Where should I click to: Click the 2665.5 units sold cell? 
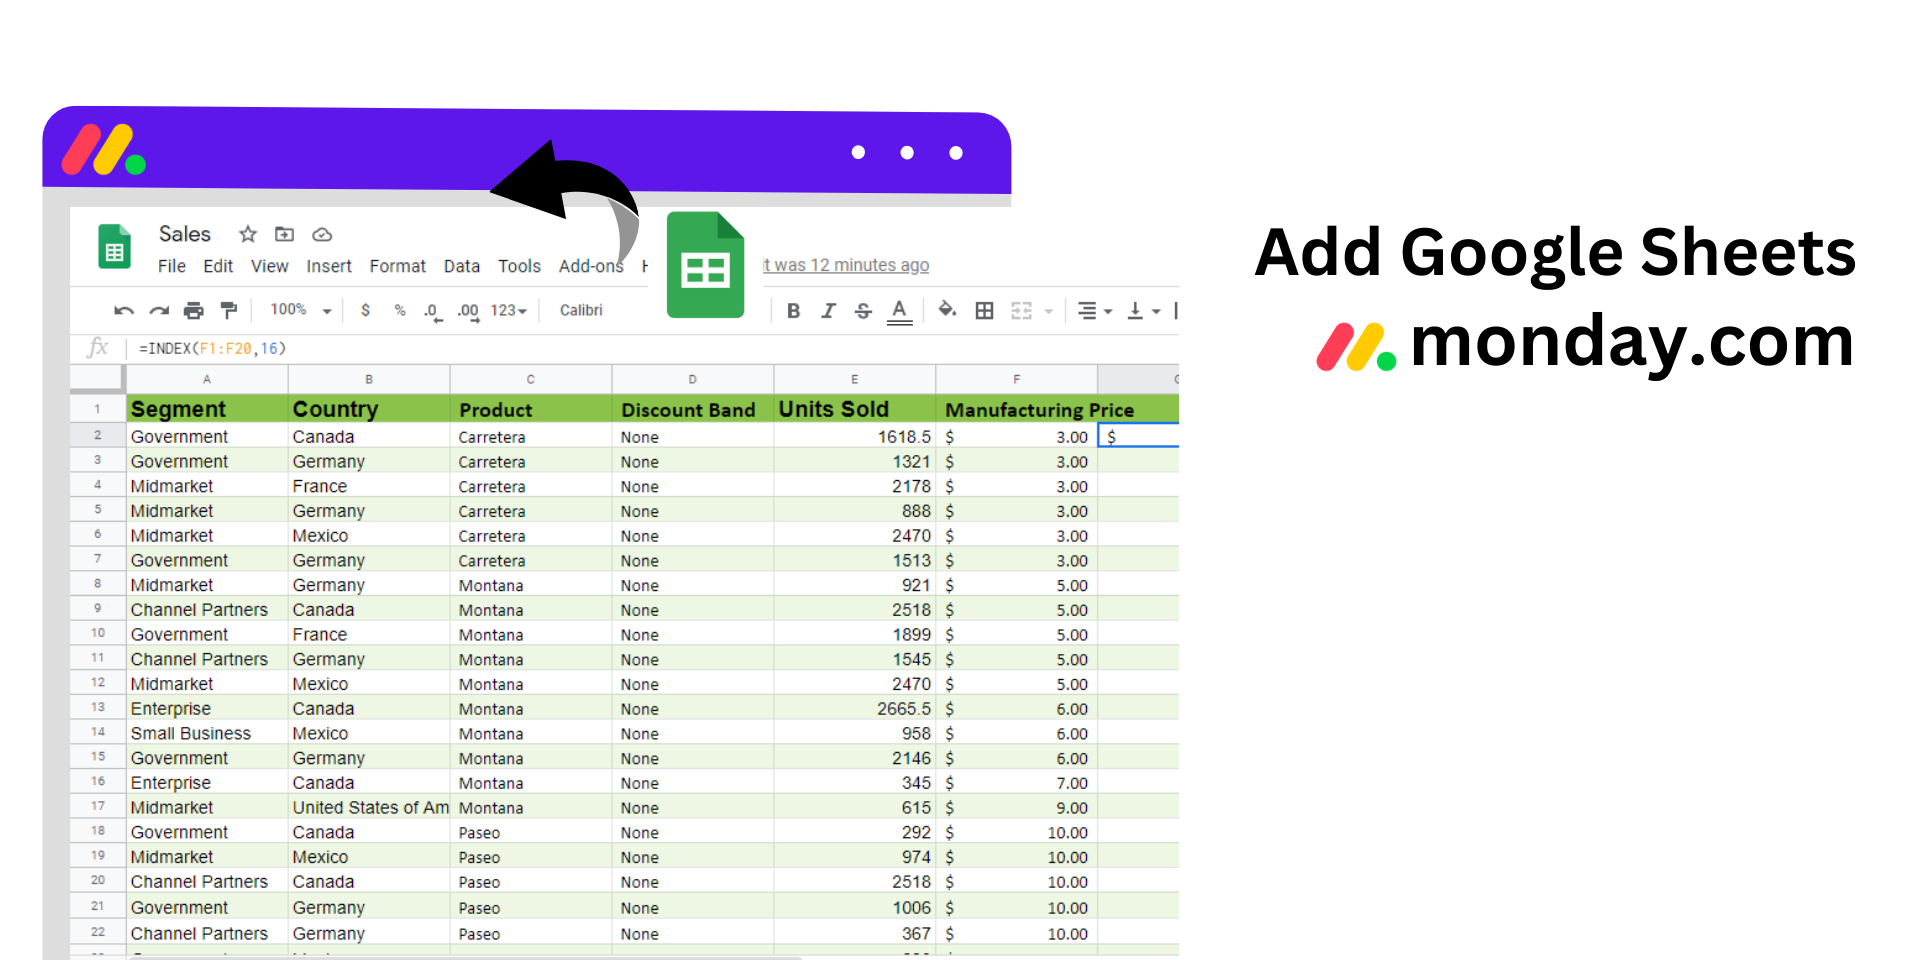[855, 708]
